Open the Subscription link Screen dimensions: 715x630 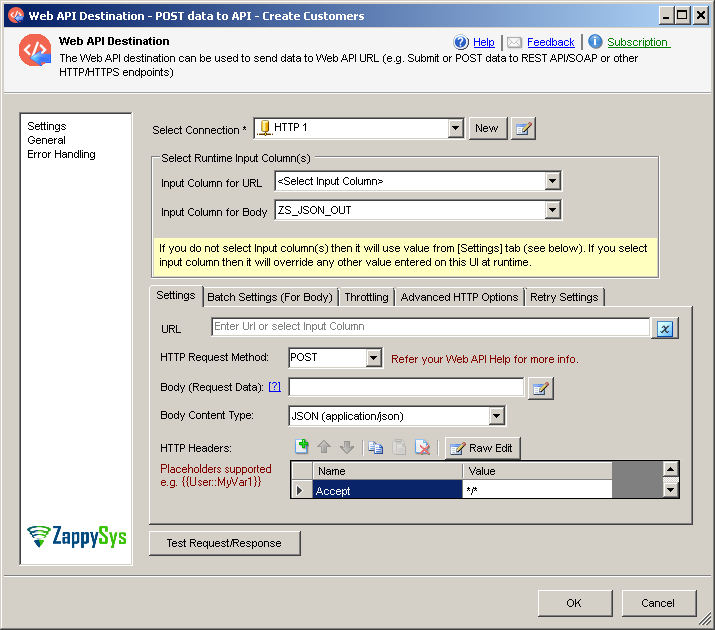pos(638,42)
